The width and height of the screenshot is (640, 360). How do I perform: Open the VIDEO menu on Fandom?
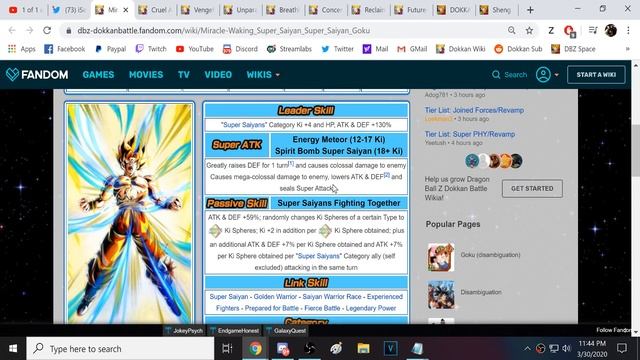click(218, 75)
